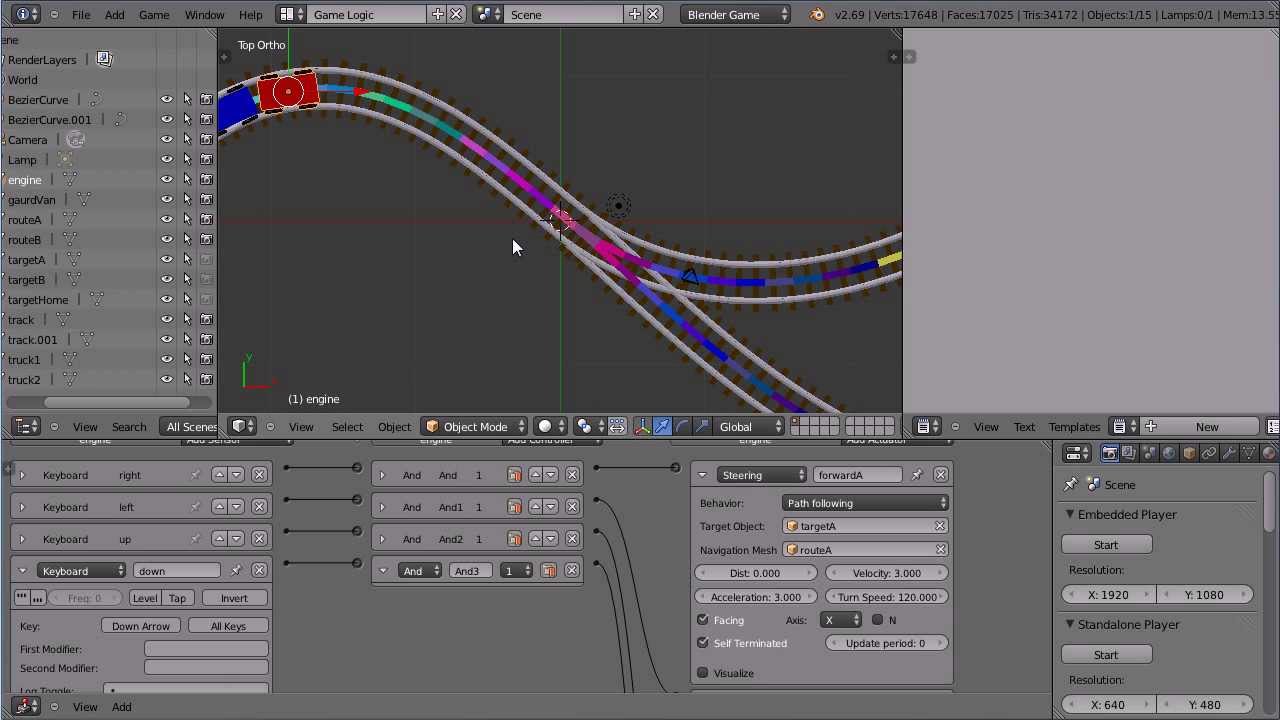Image resolution: width=1280 pixels, height=720 pixels.
Task: Open the Blender Game engine dropdown
Action: pyautogui.click(x=737, y=15)
